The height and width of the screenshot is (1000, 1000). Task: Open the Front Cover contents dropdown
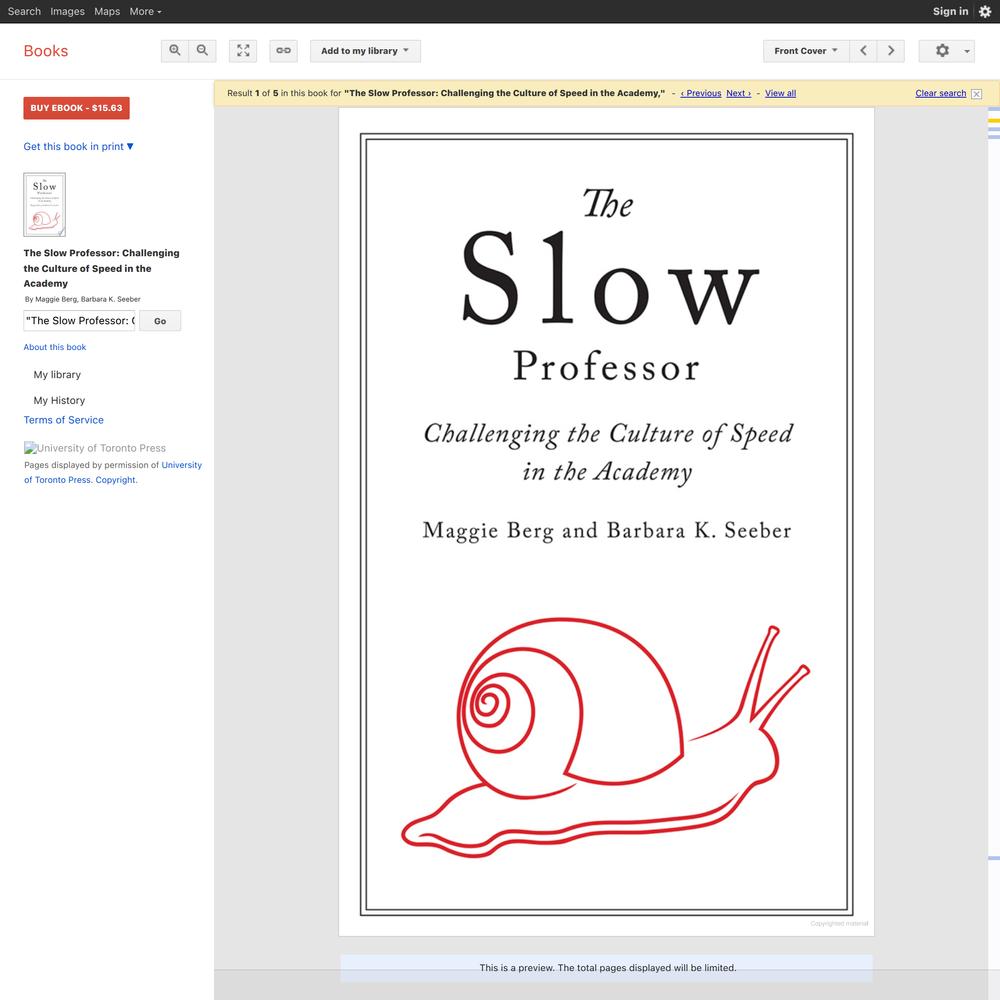click(806, 51)
